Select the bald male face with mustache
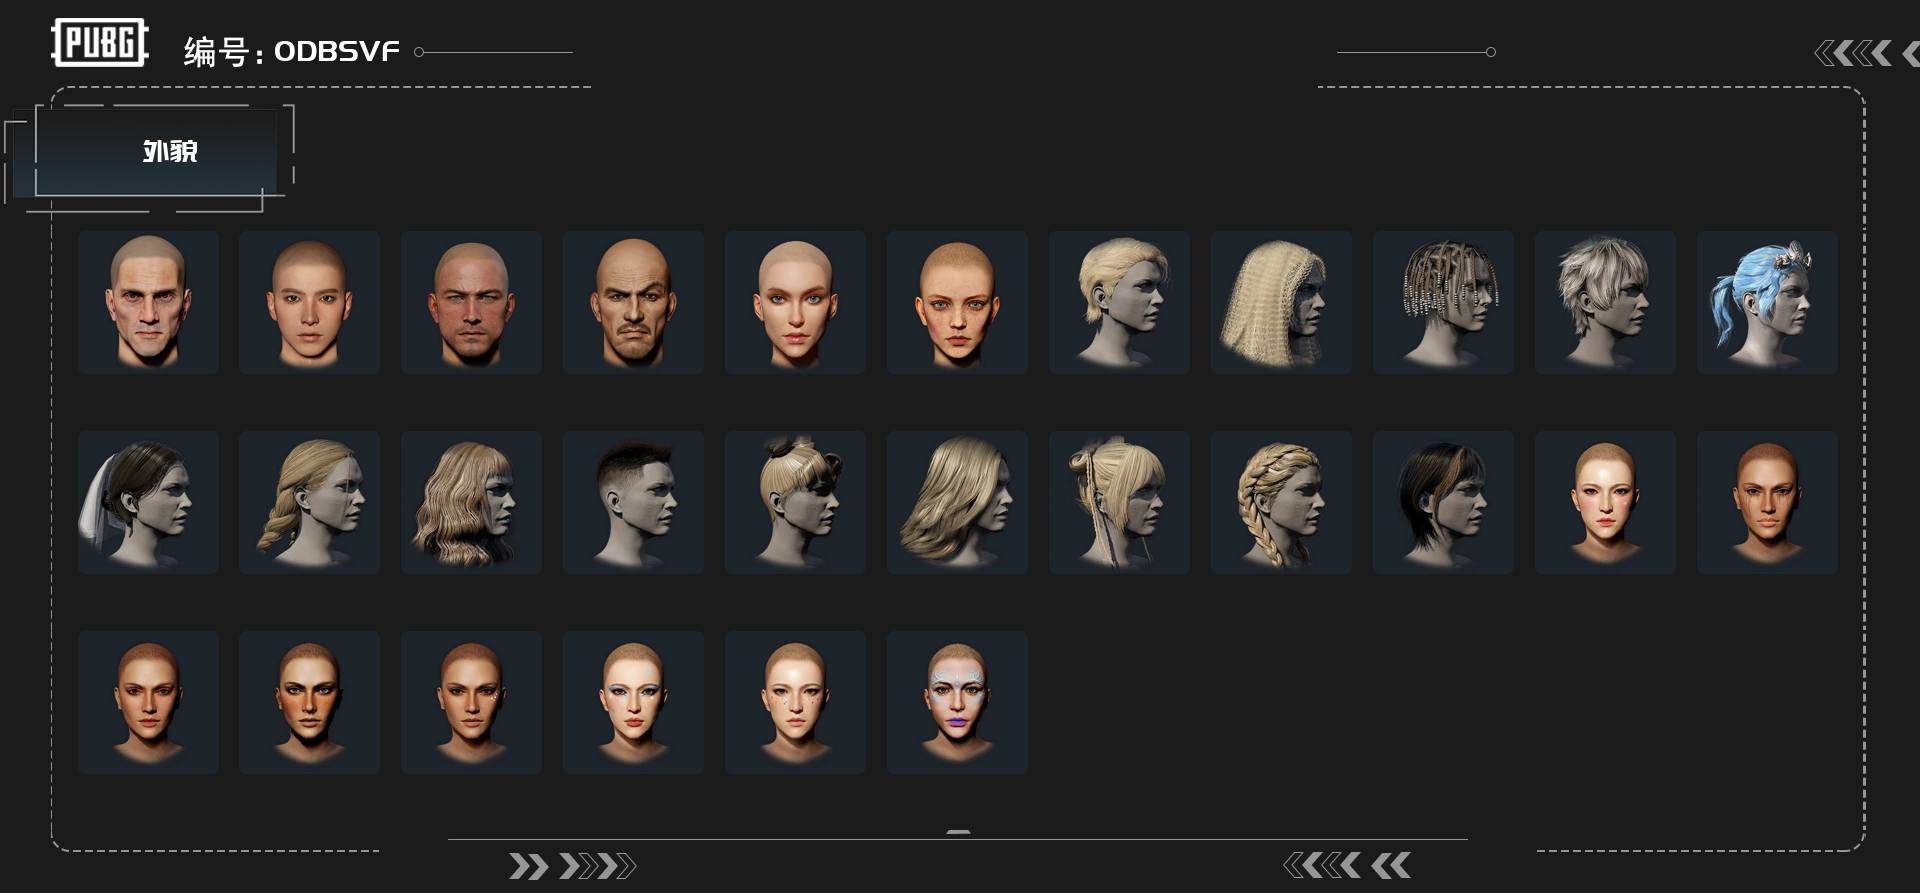The width and height of the screenshot is (1920, 893). 634,302
